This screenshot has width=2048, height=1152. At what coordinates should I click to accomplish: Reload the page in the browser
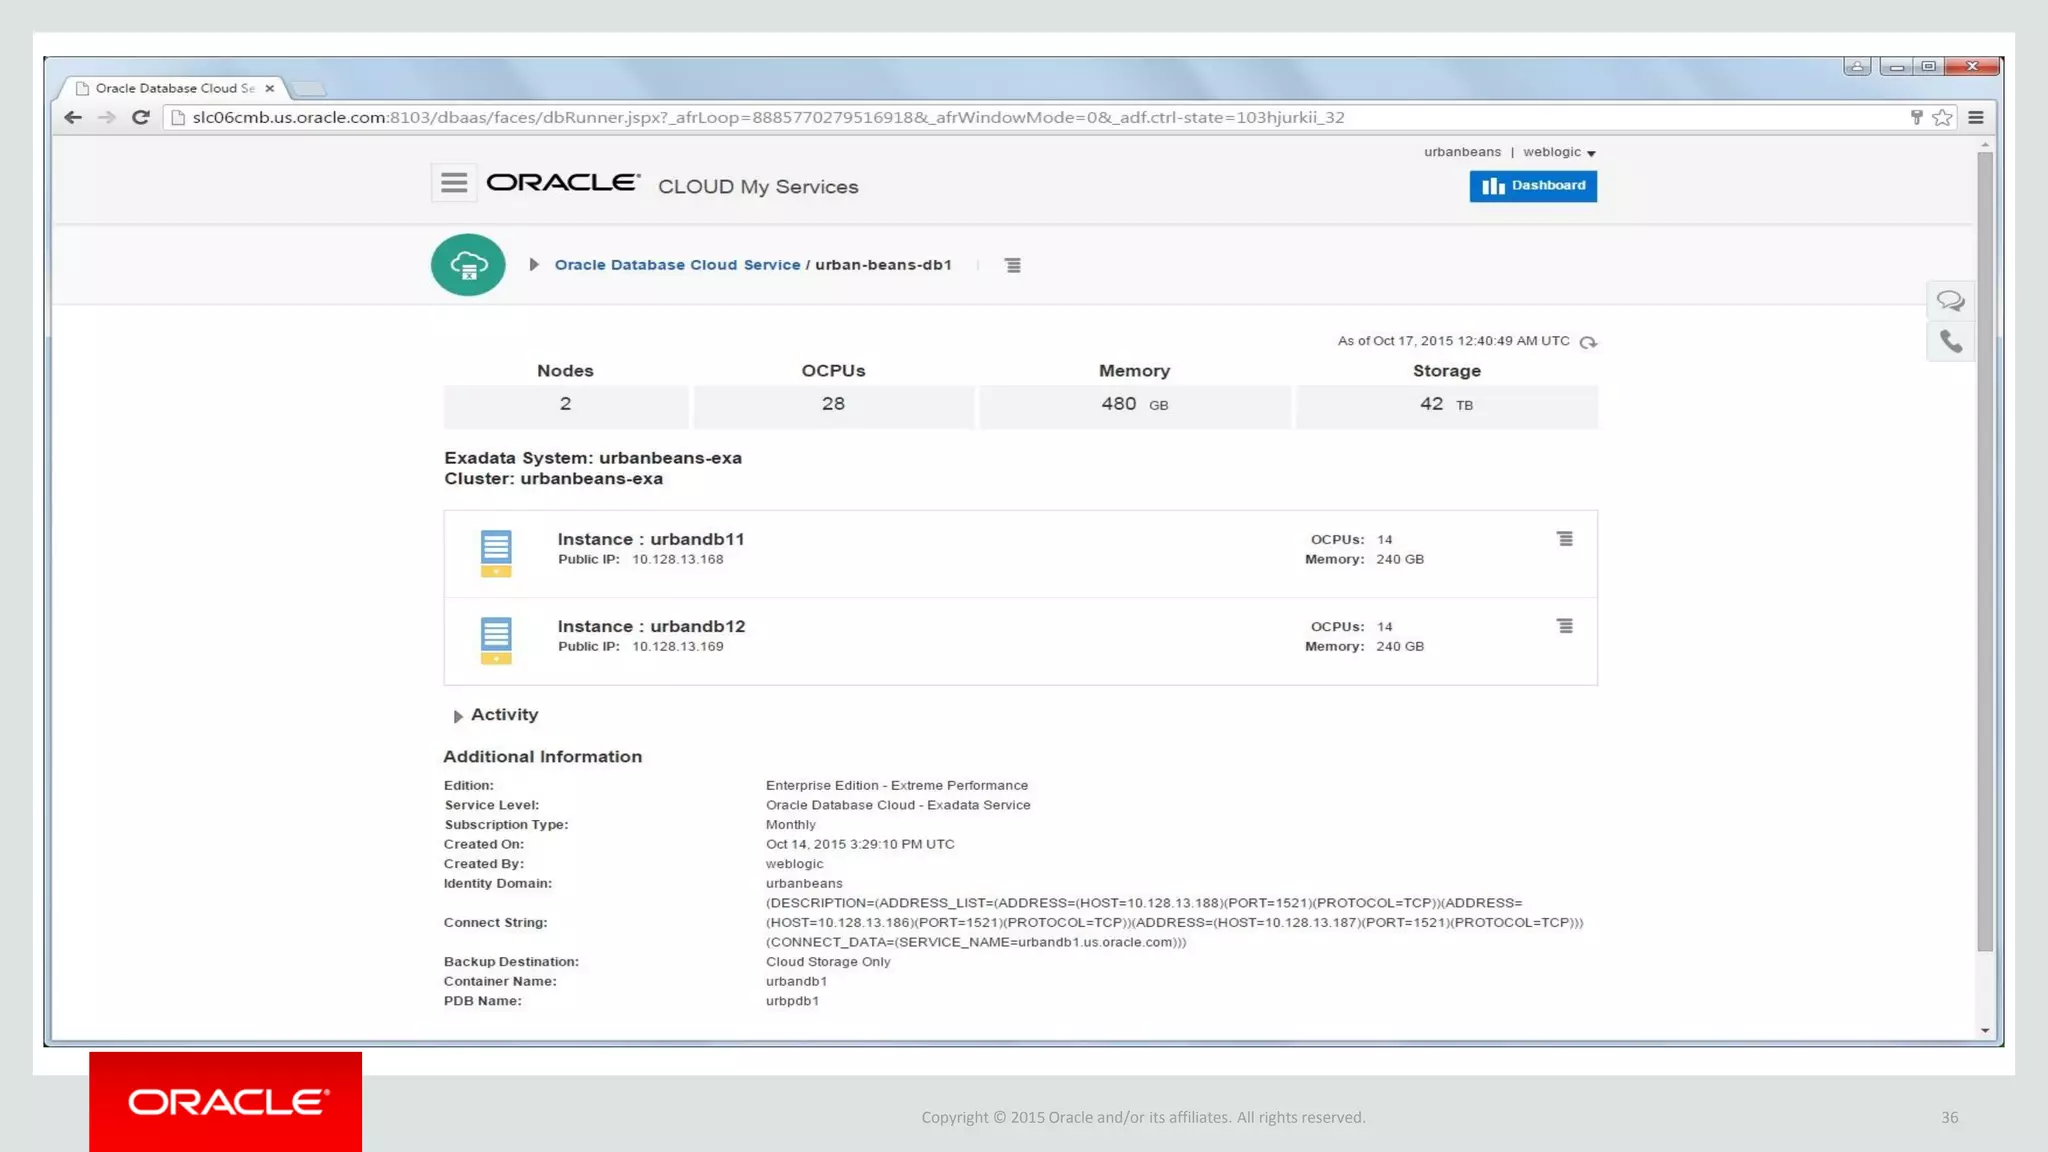141,118
